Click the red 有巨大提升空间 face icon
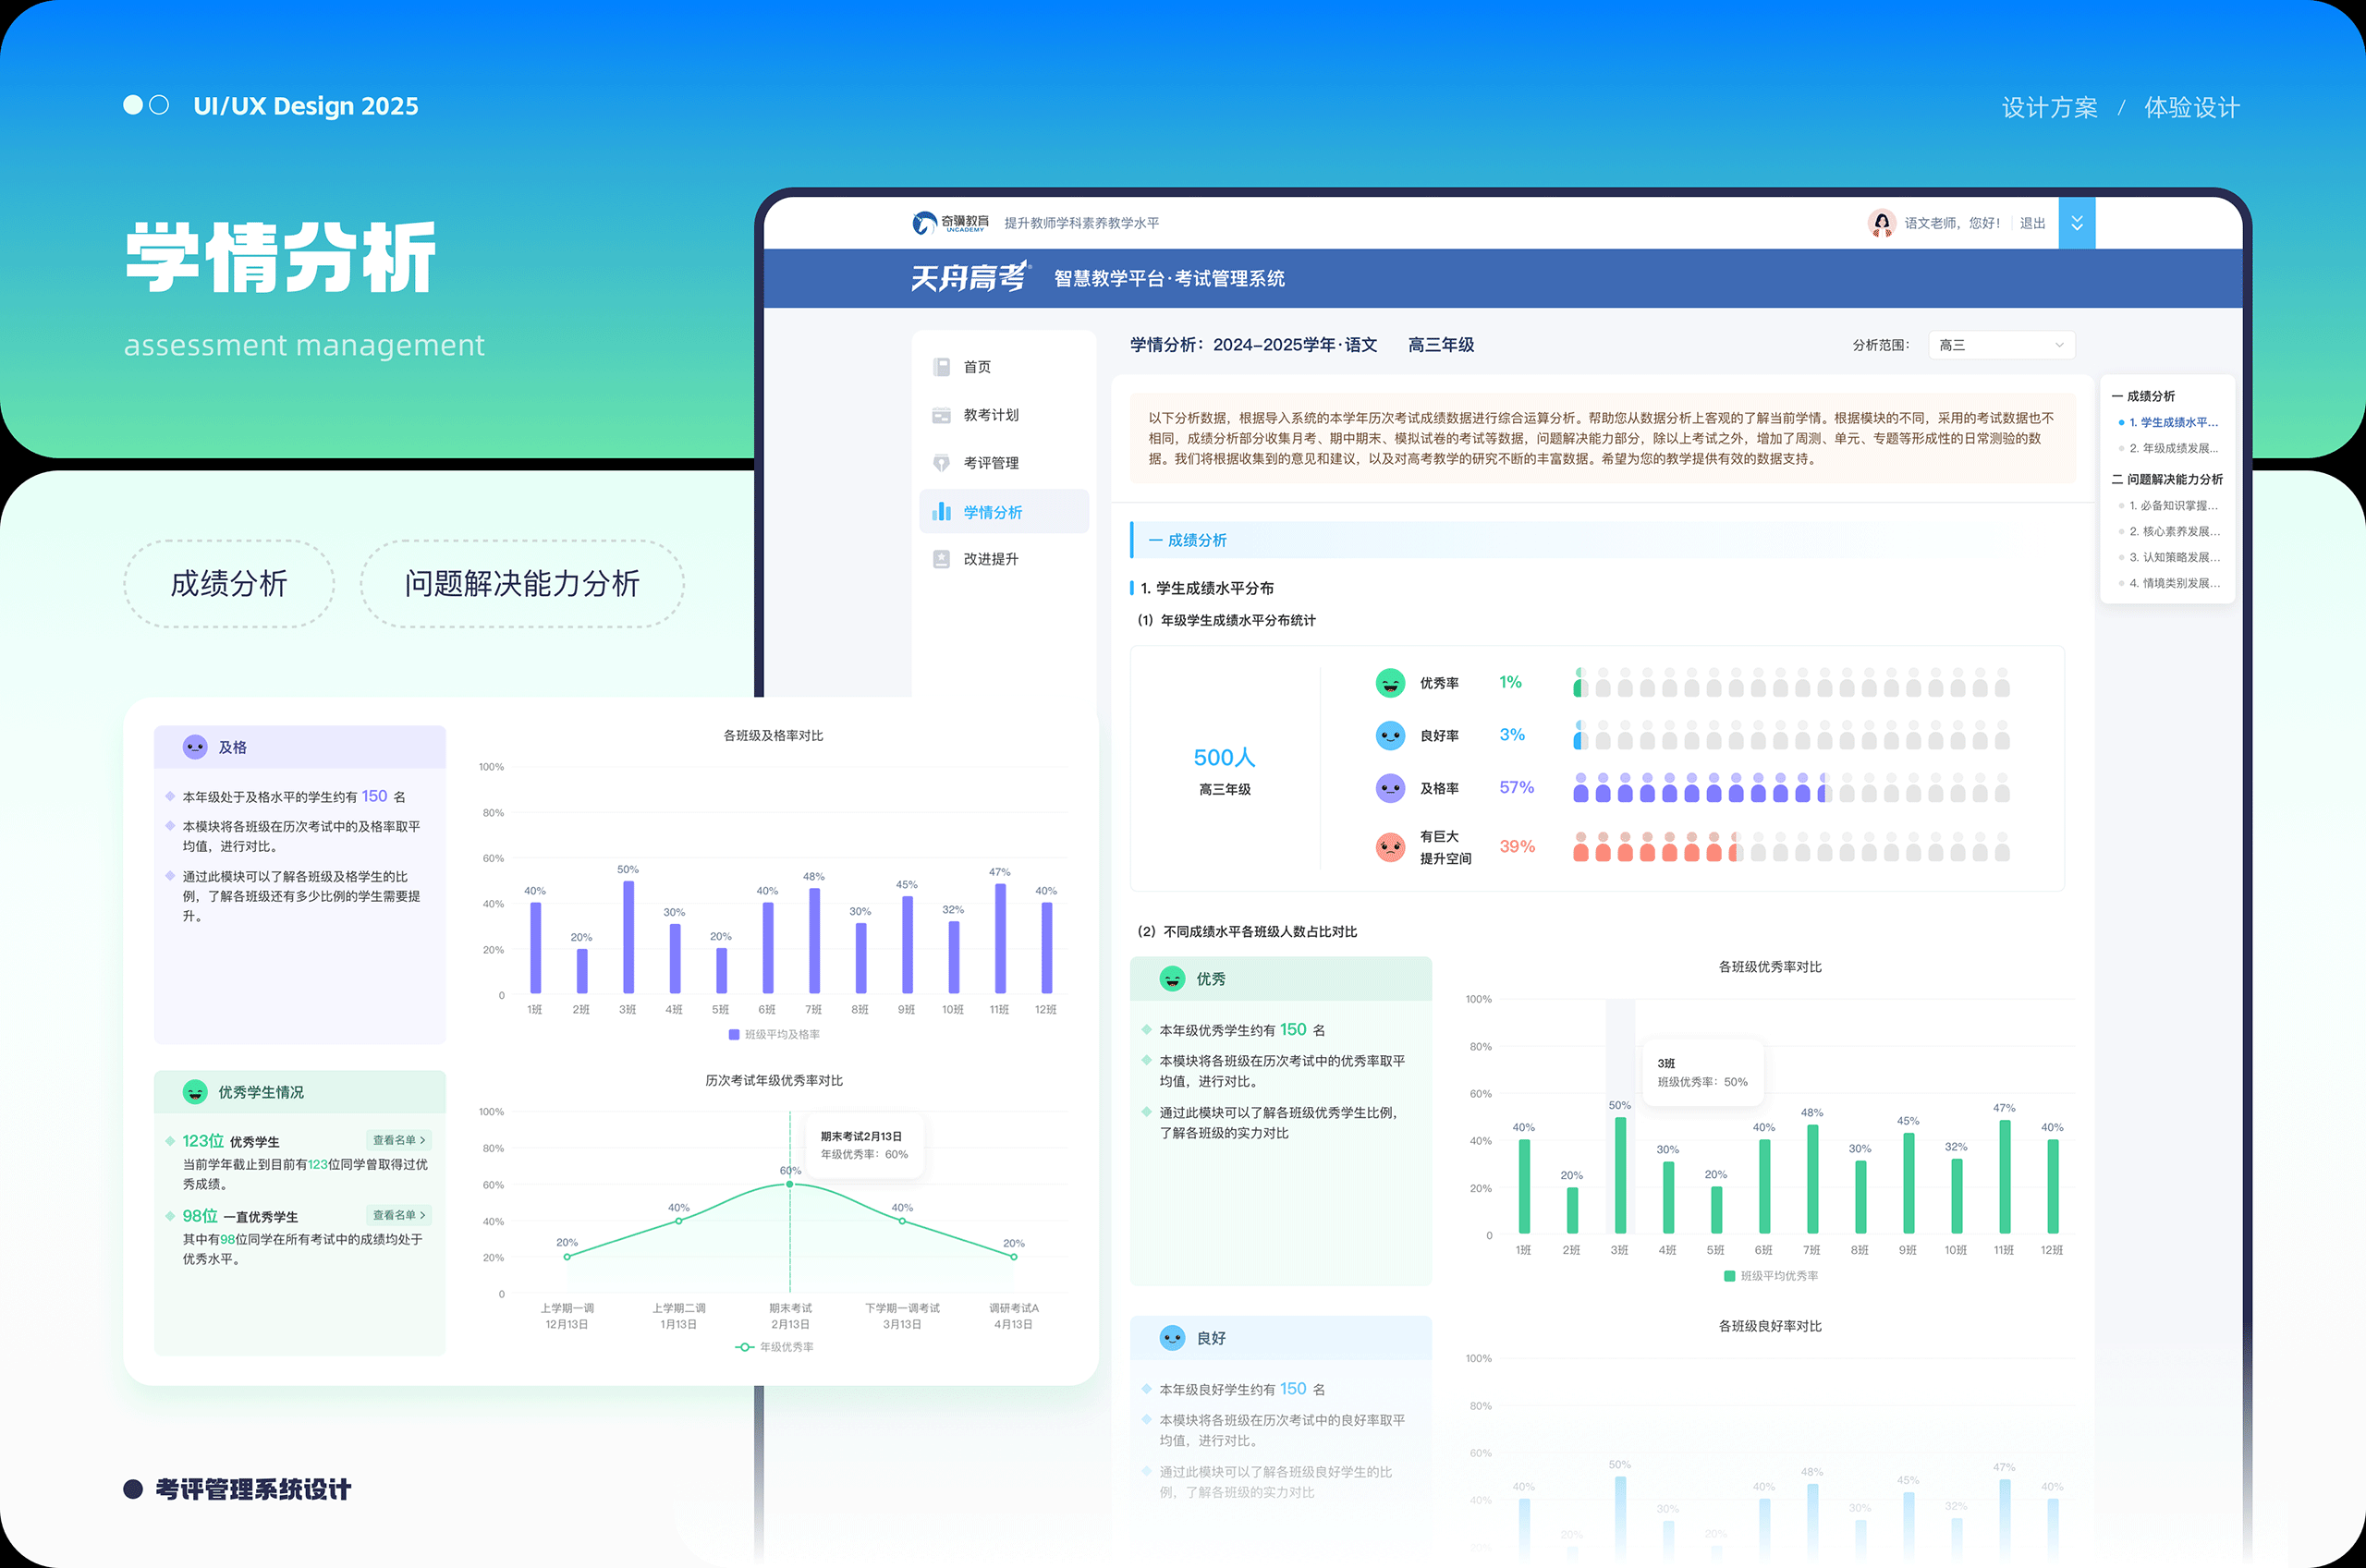The image size is (2366, 1568). click(x=1390, y=847)
